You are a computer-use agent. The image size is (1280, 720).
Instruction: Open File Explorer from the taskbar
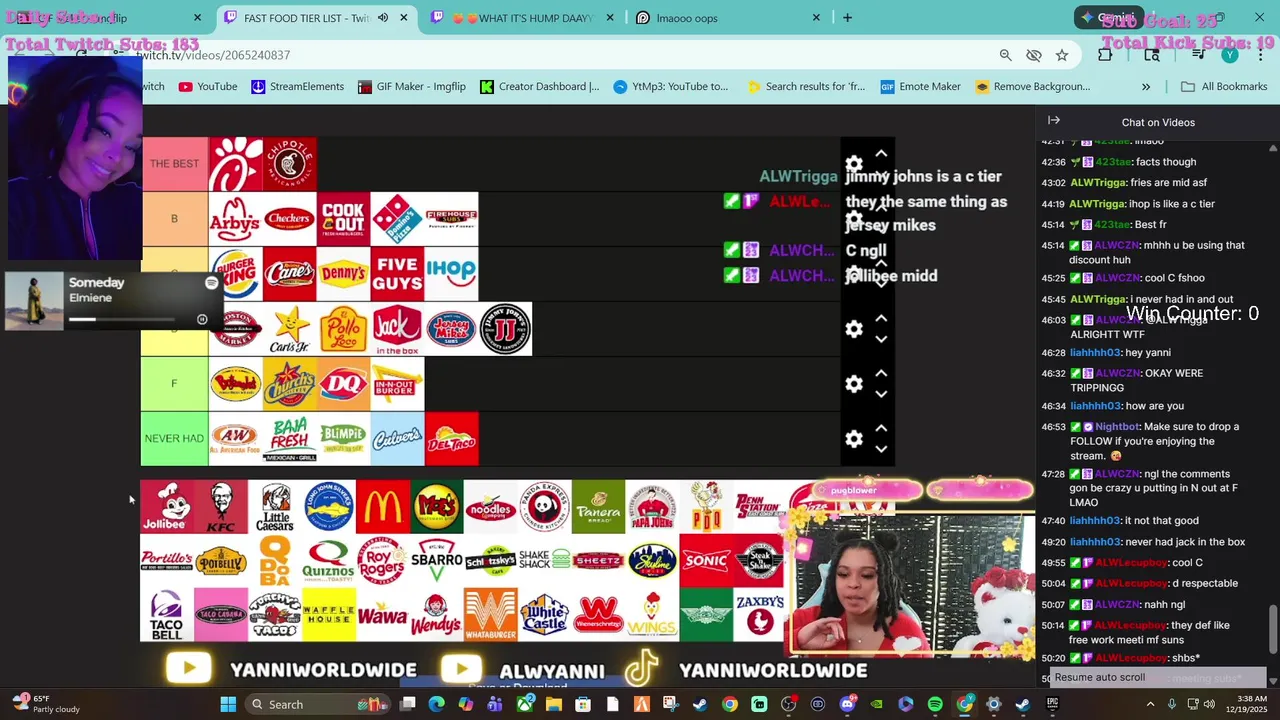tap(553, 704)
